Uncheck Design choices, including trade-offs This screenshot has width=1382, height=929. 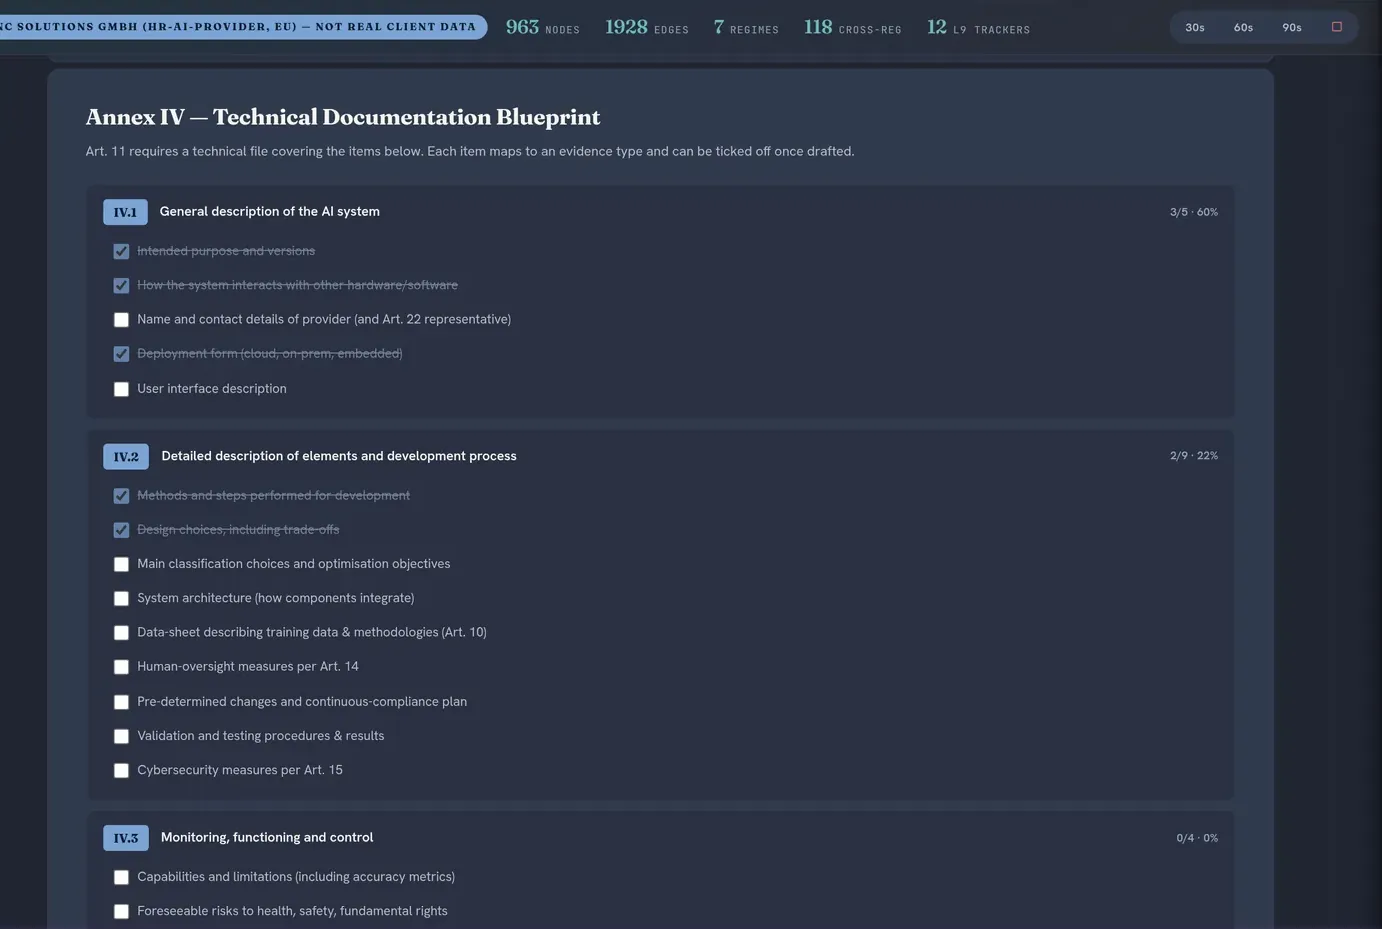point(121,530)
